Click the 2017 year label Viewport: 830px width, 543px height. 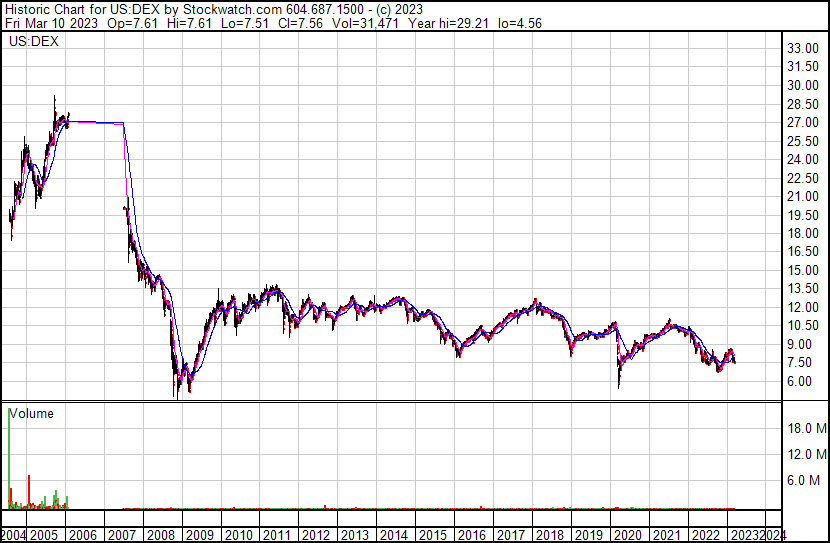click(511, 535)
